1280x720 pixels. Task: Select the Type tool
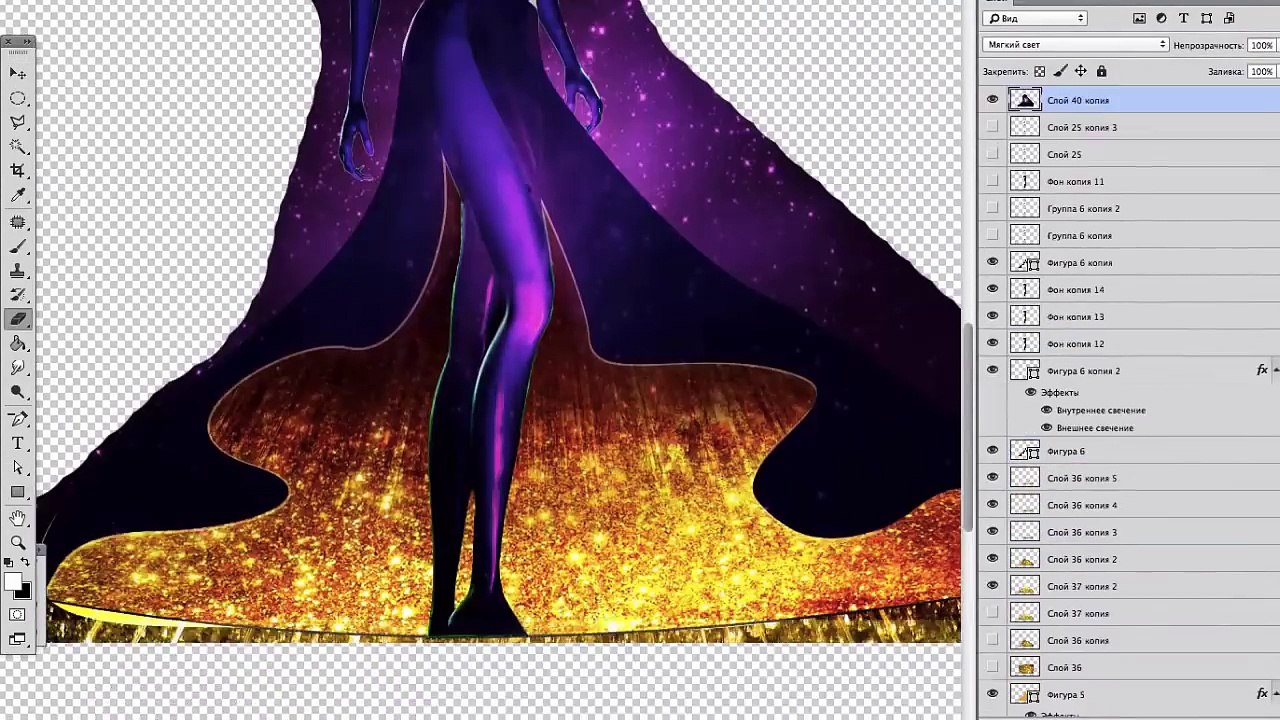pyautogui.click(x=18, y=443)
